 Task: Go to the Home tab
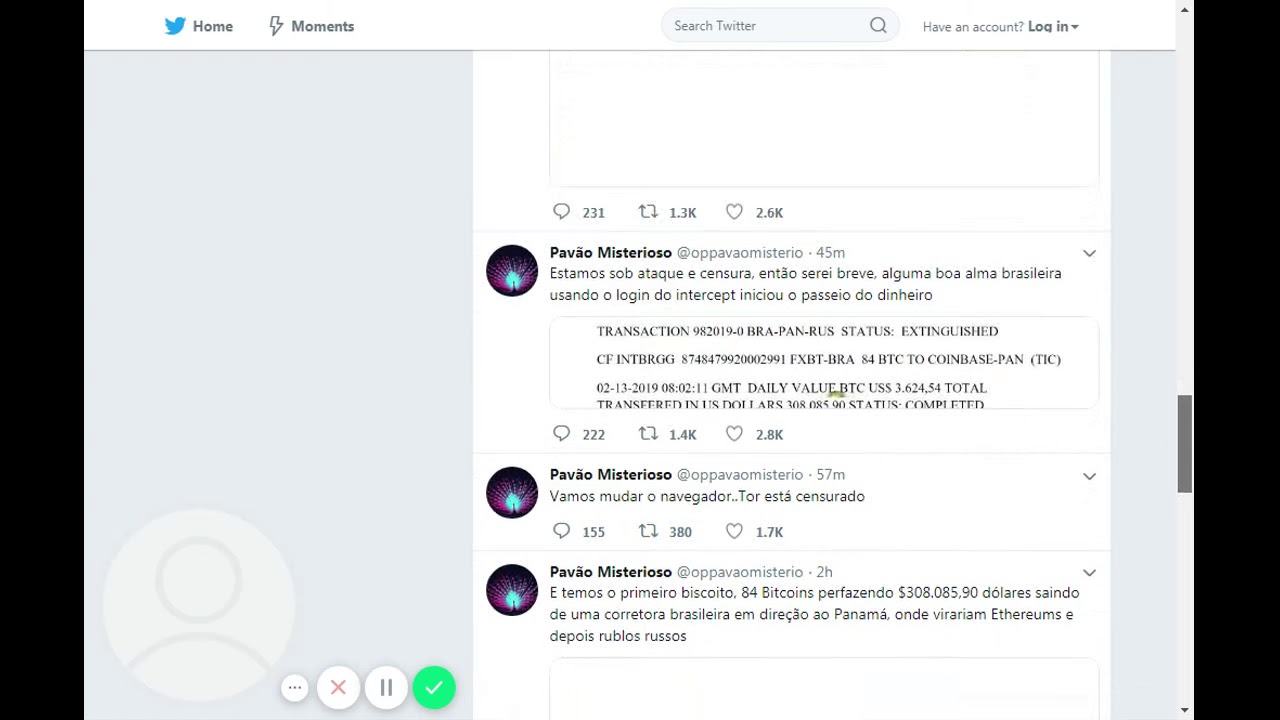(x=199, y=26)
